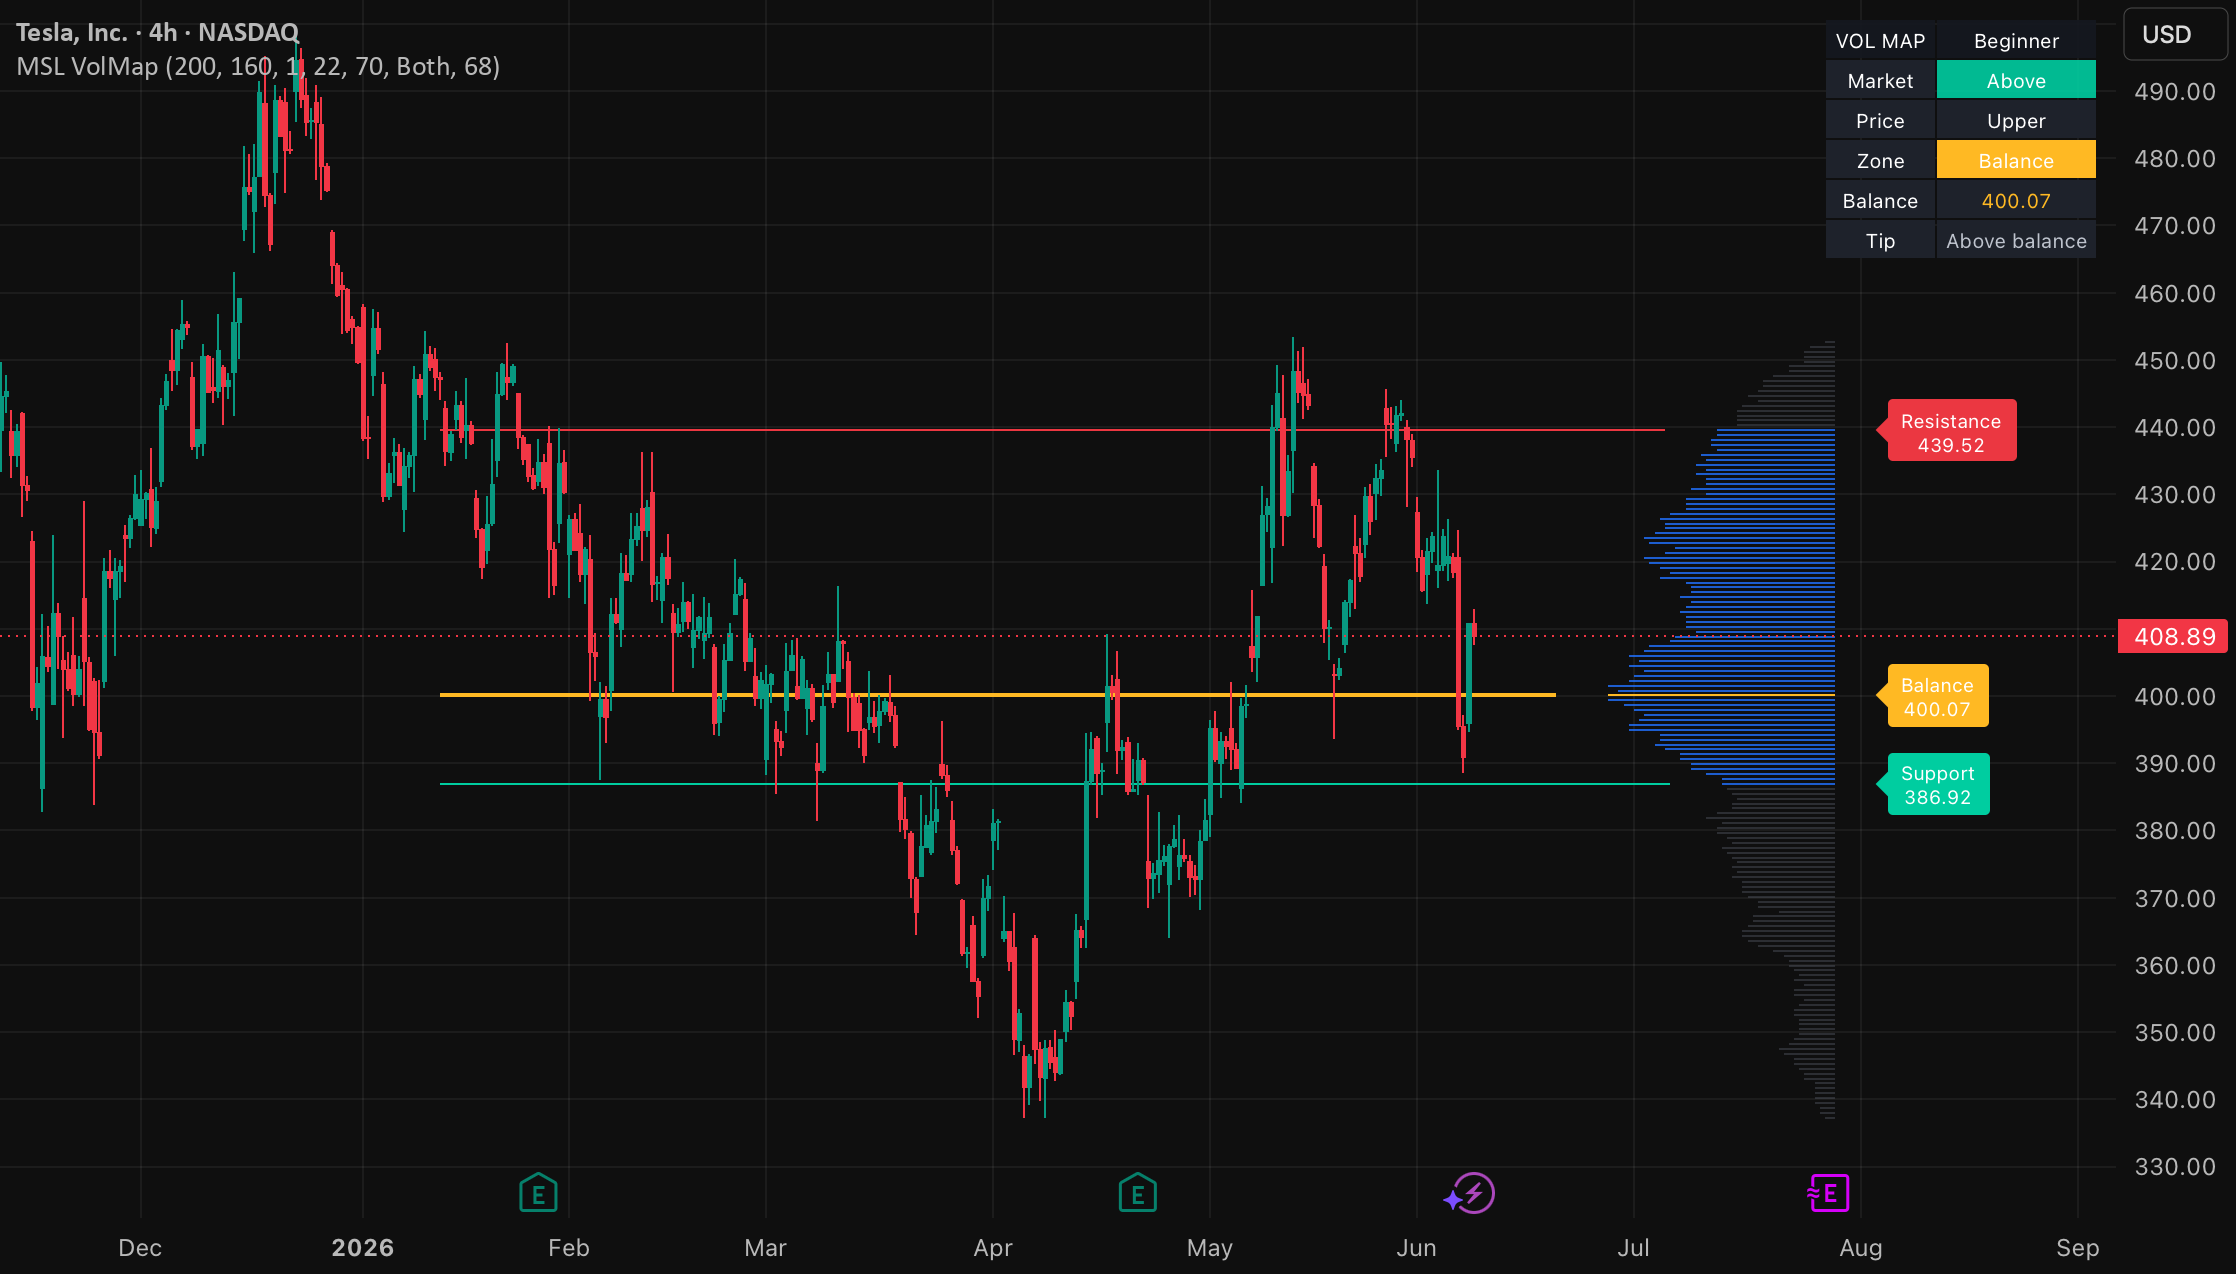Click the February earnings E marker
The height and width of the screenshot is (1274, 2236).
(x=538, y=1193)
